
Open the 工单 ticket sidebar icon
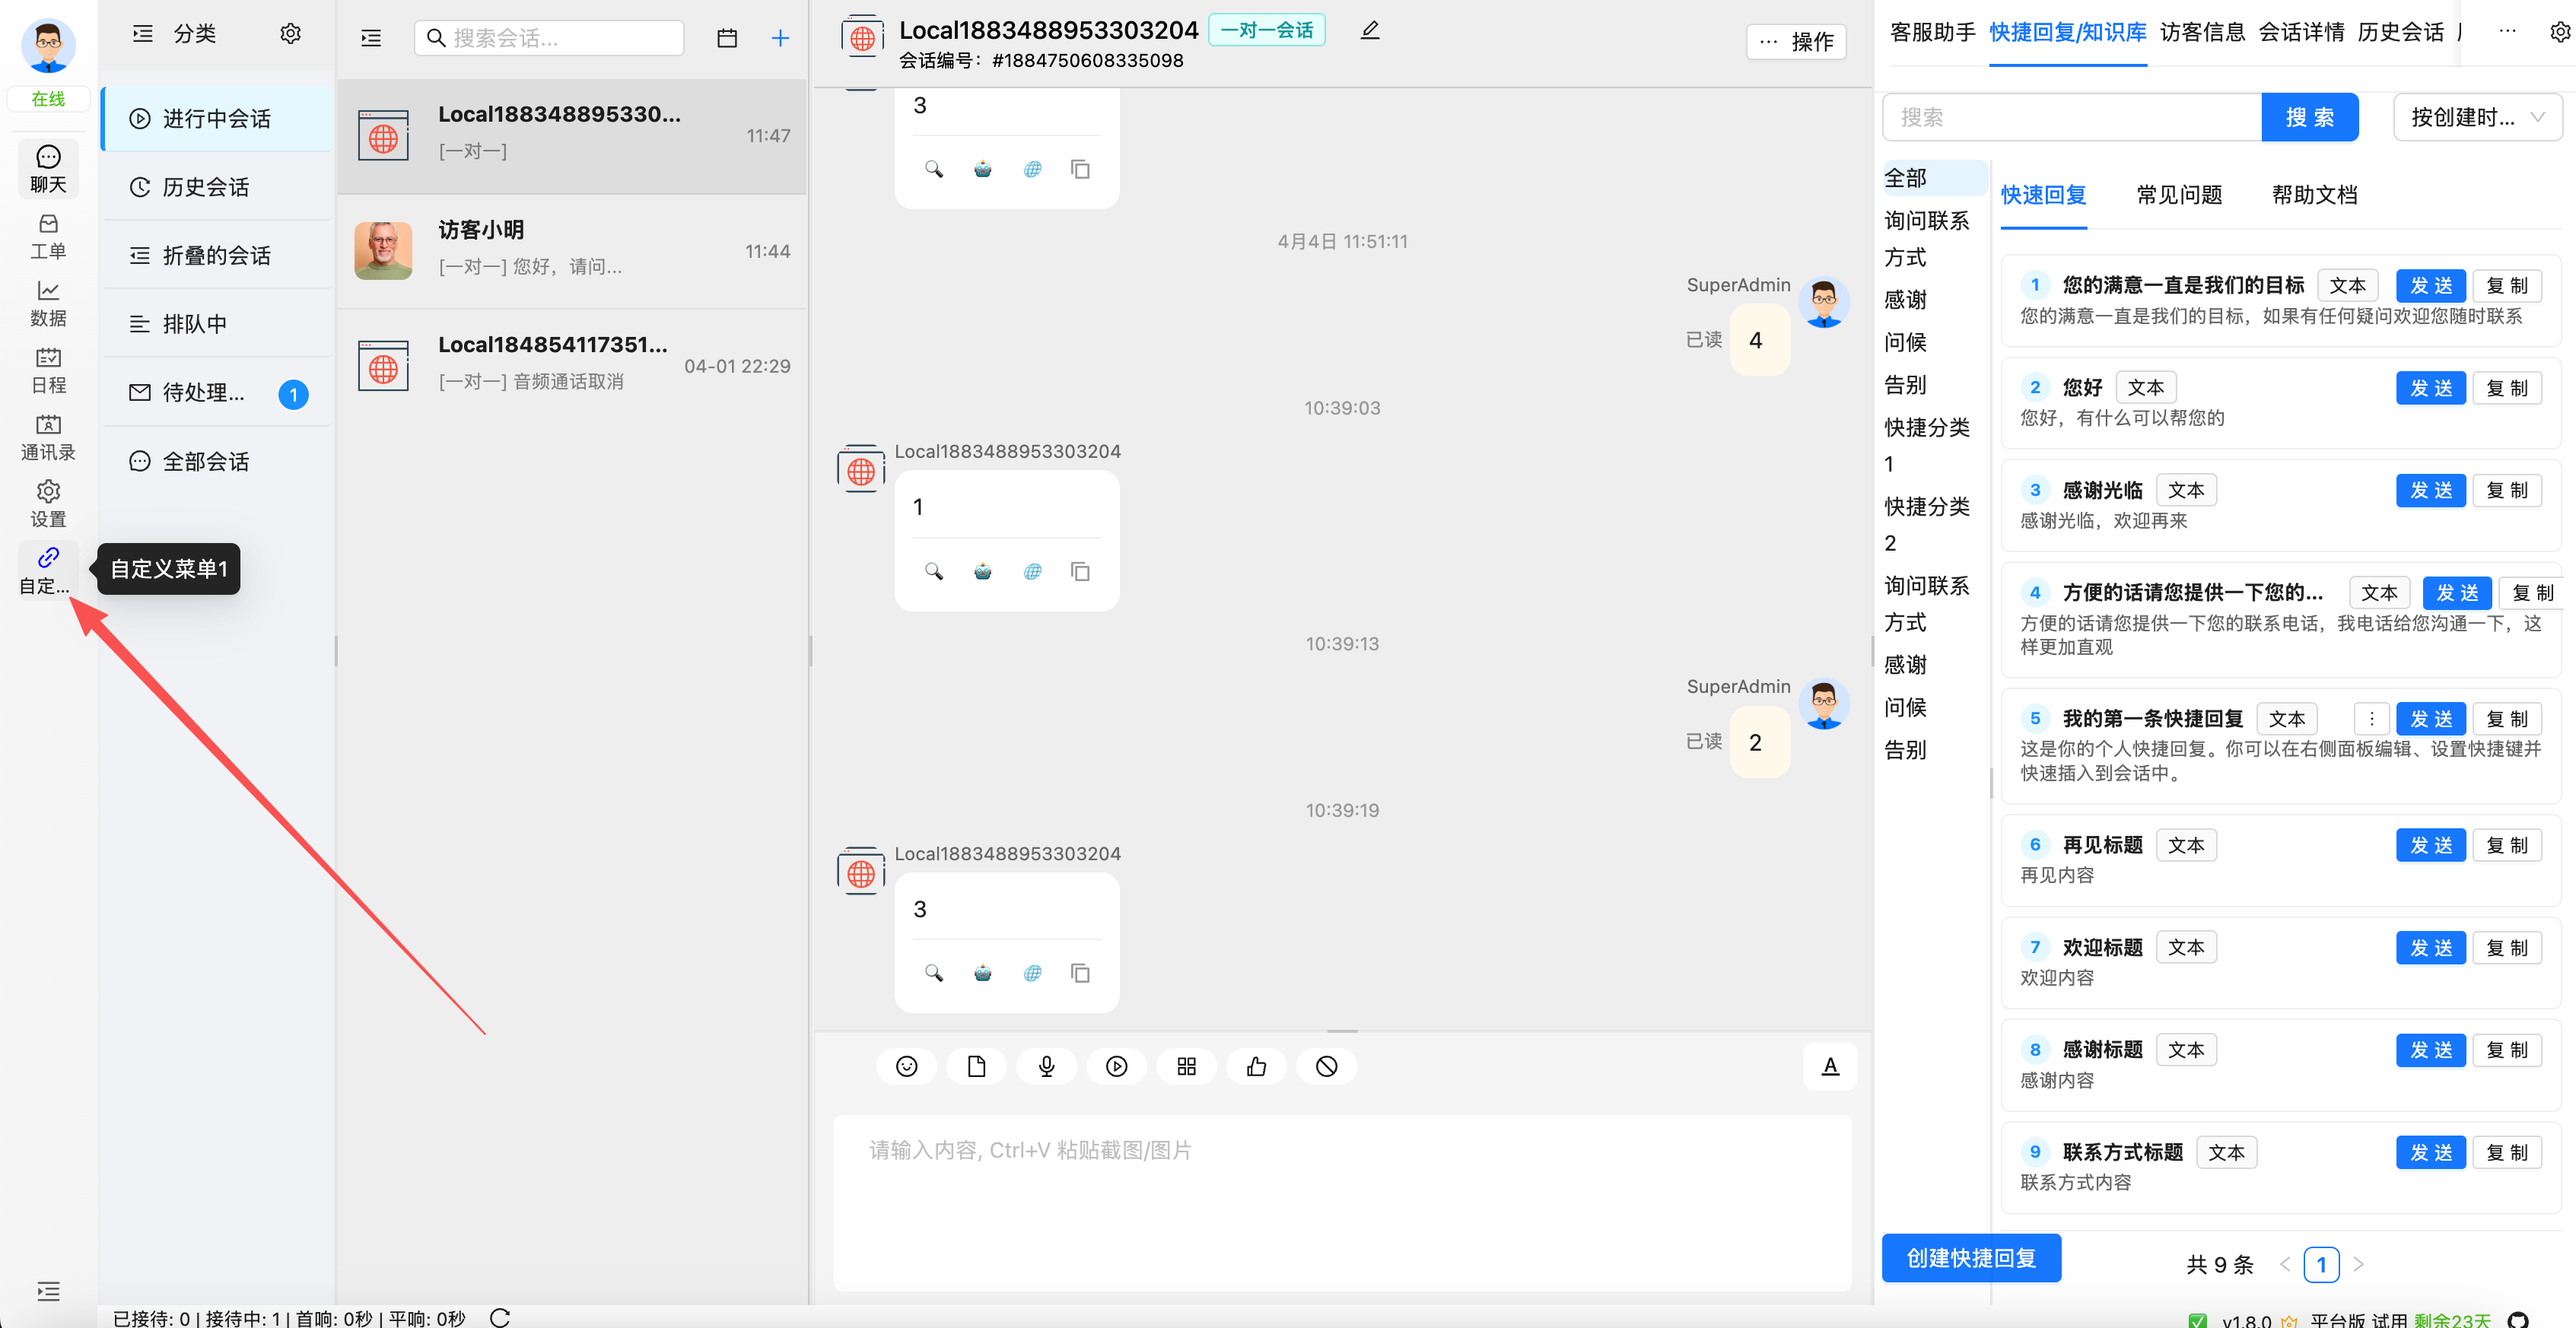(48, 236)
